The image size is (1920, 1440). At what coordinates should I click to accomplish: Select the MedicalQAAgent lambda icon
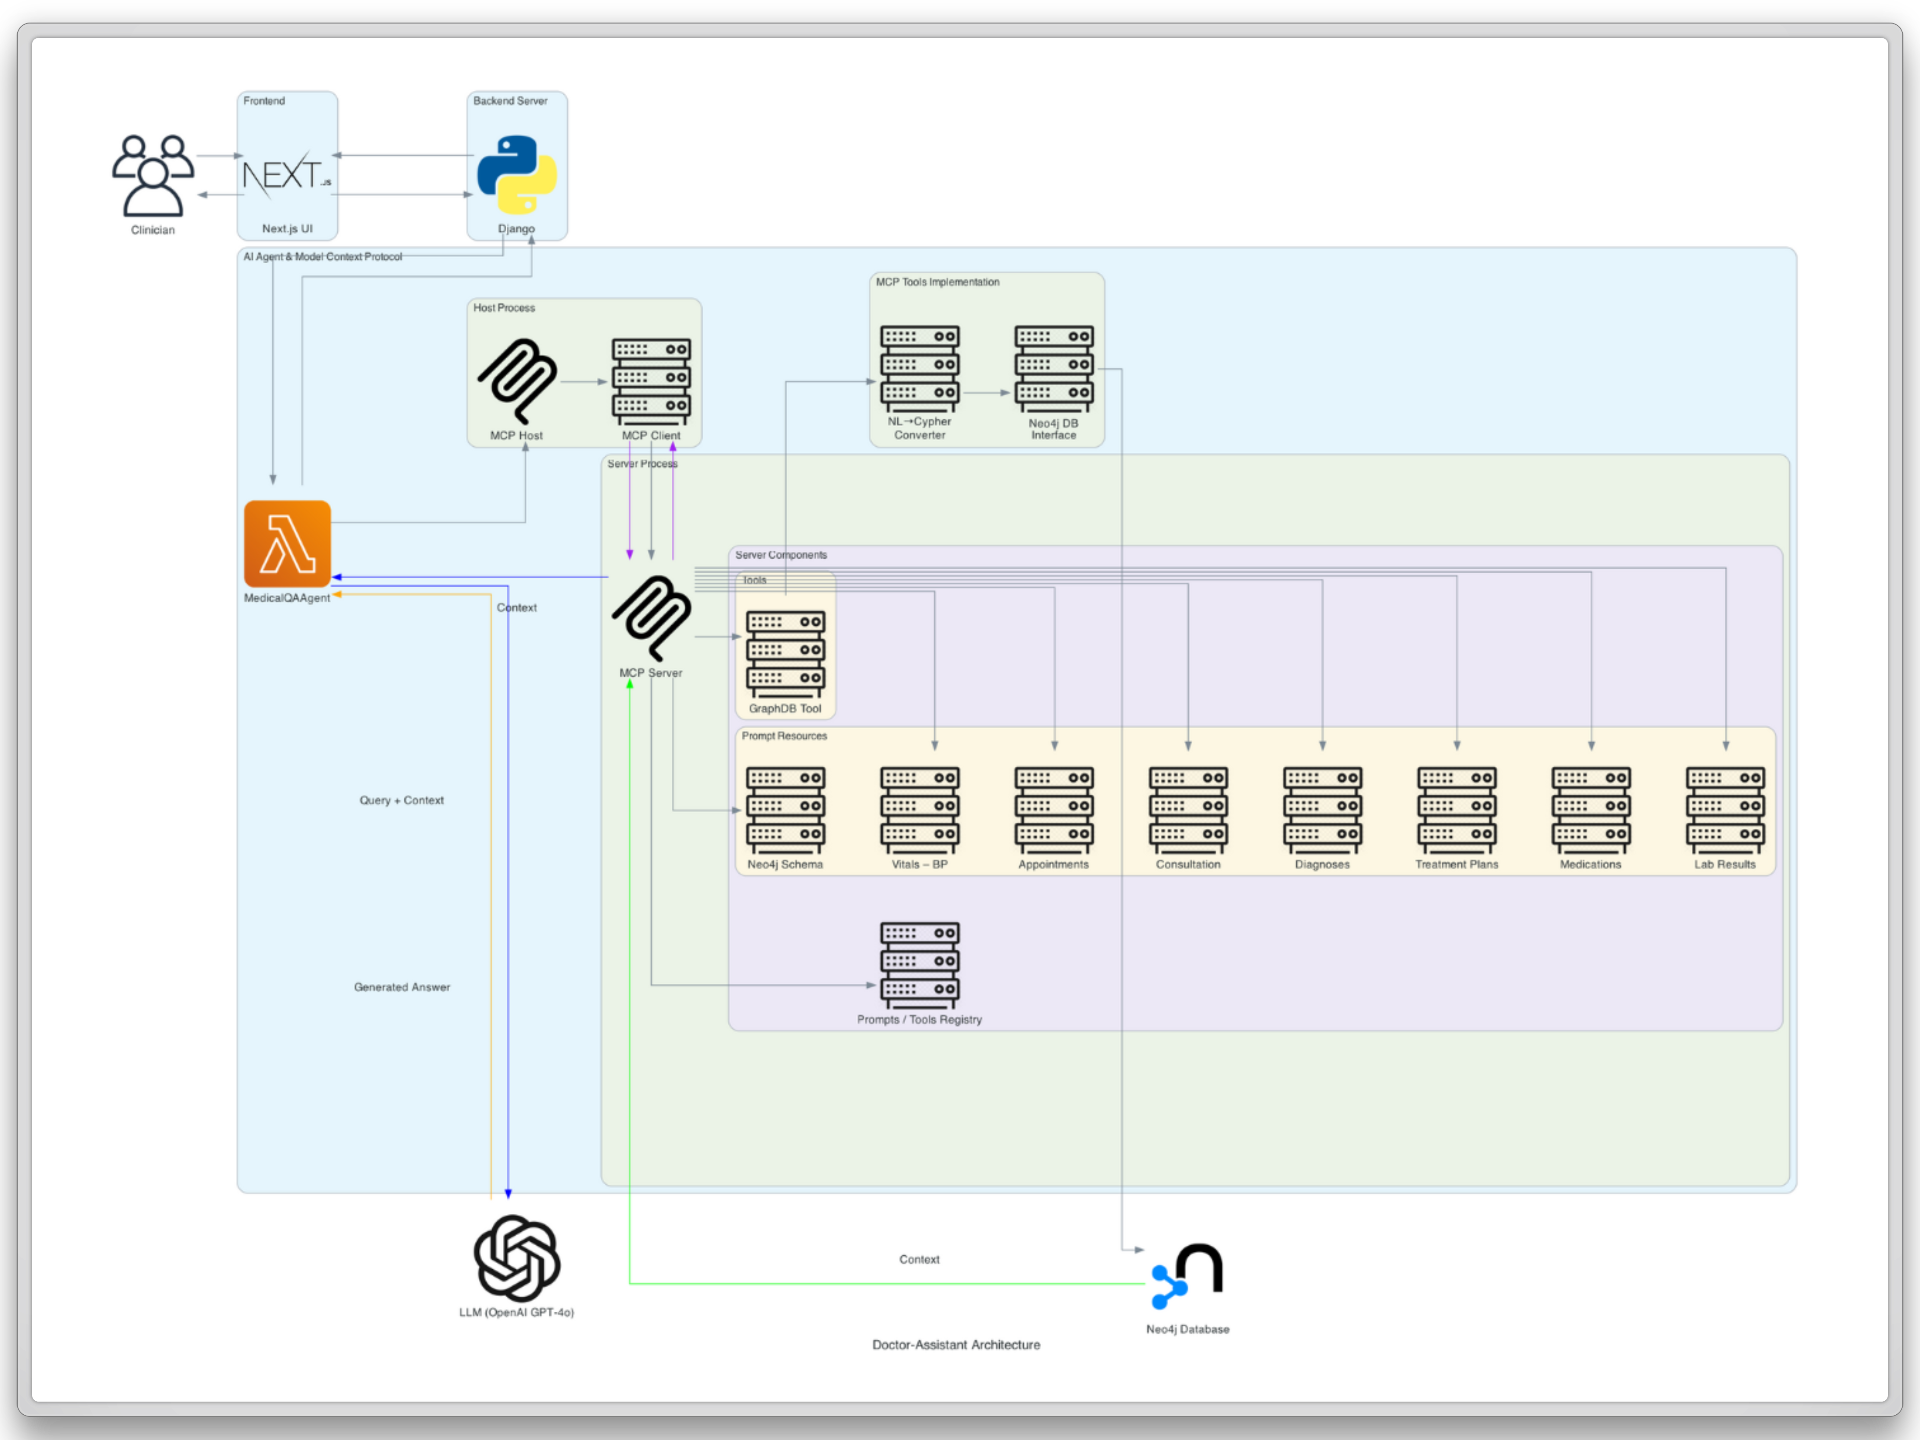287,544
